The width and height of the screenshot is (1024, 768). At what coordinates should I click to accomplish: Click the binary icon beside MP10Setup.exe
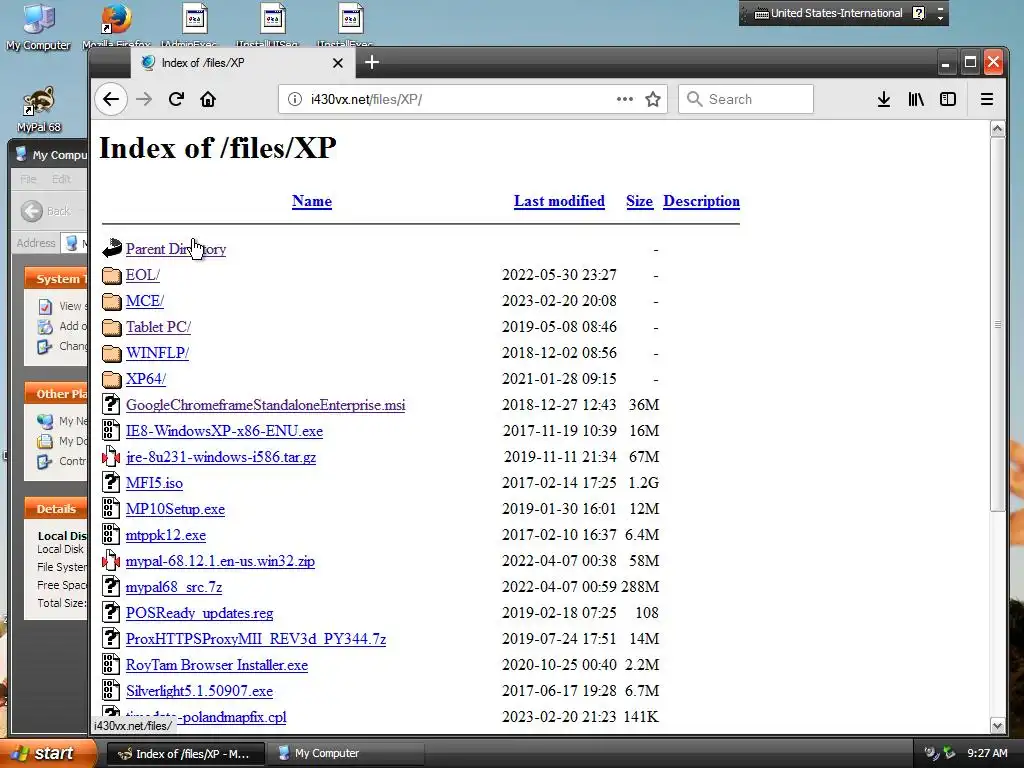pyautogui.click(x=112, y=508)
